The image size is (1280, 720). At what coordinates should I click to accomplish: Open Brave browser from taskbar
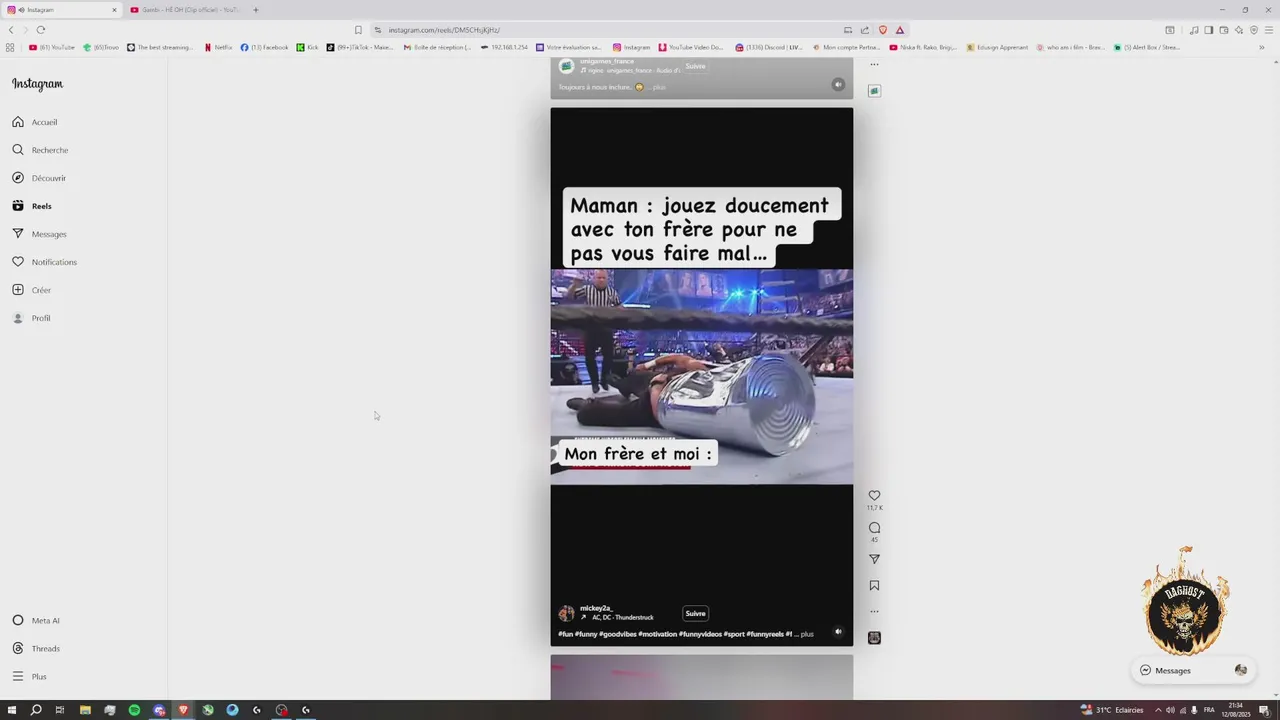[183, 710]
